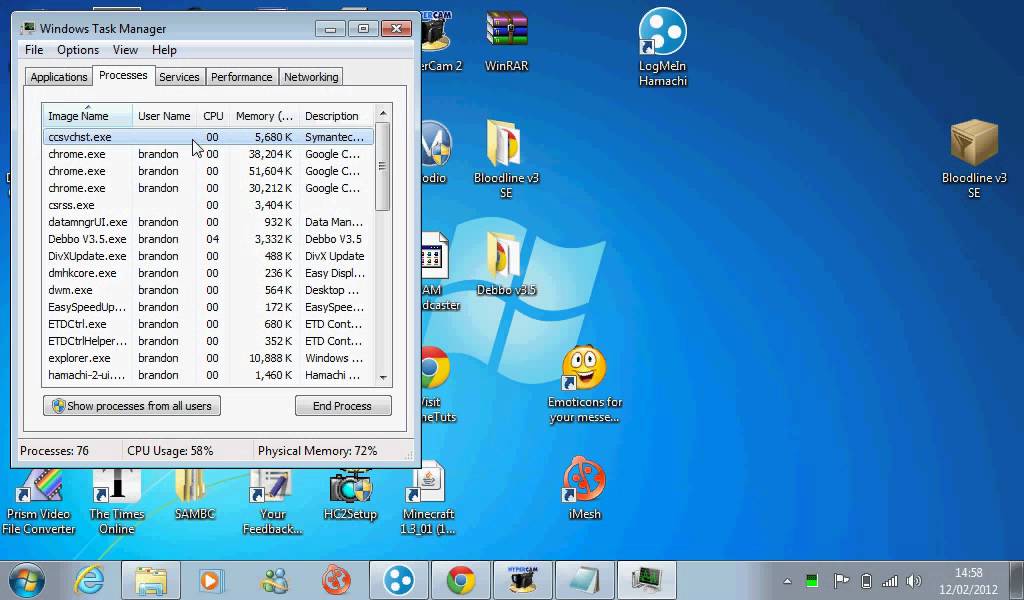
Task: Open the WinRAR desktop shortcut
Action: pos(506,39)
